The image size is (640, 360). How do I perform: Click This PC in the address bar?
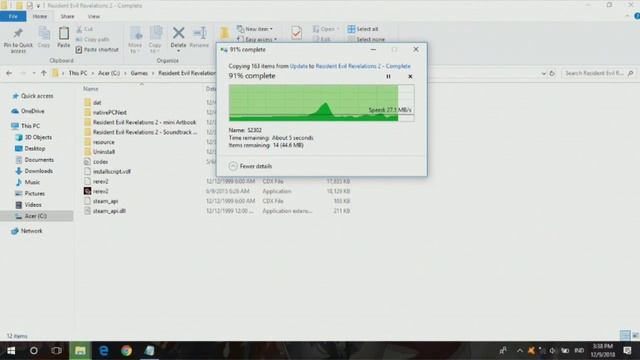coord(78,73)
